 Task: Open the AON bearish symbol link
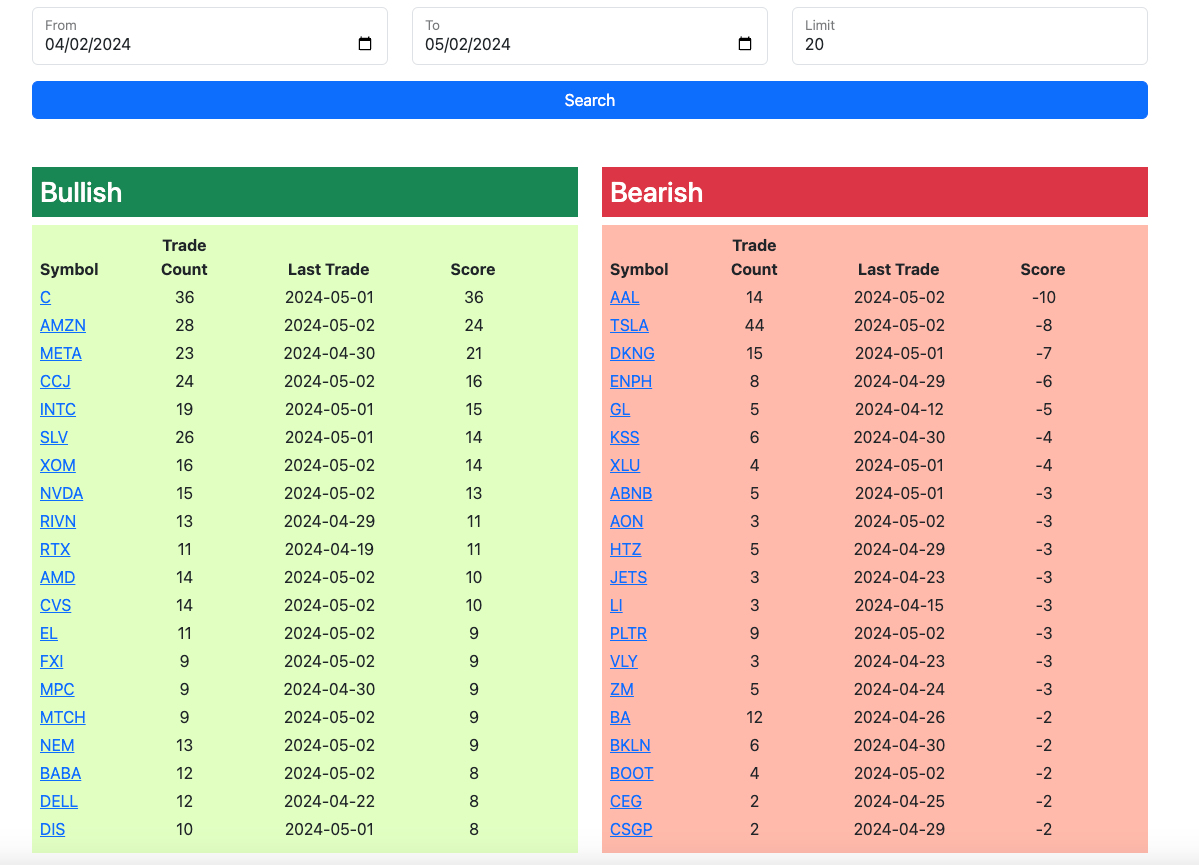point(626,522)
